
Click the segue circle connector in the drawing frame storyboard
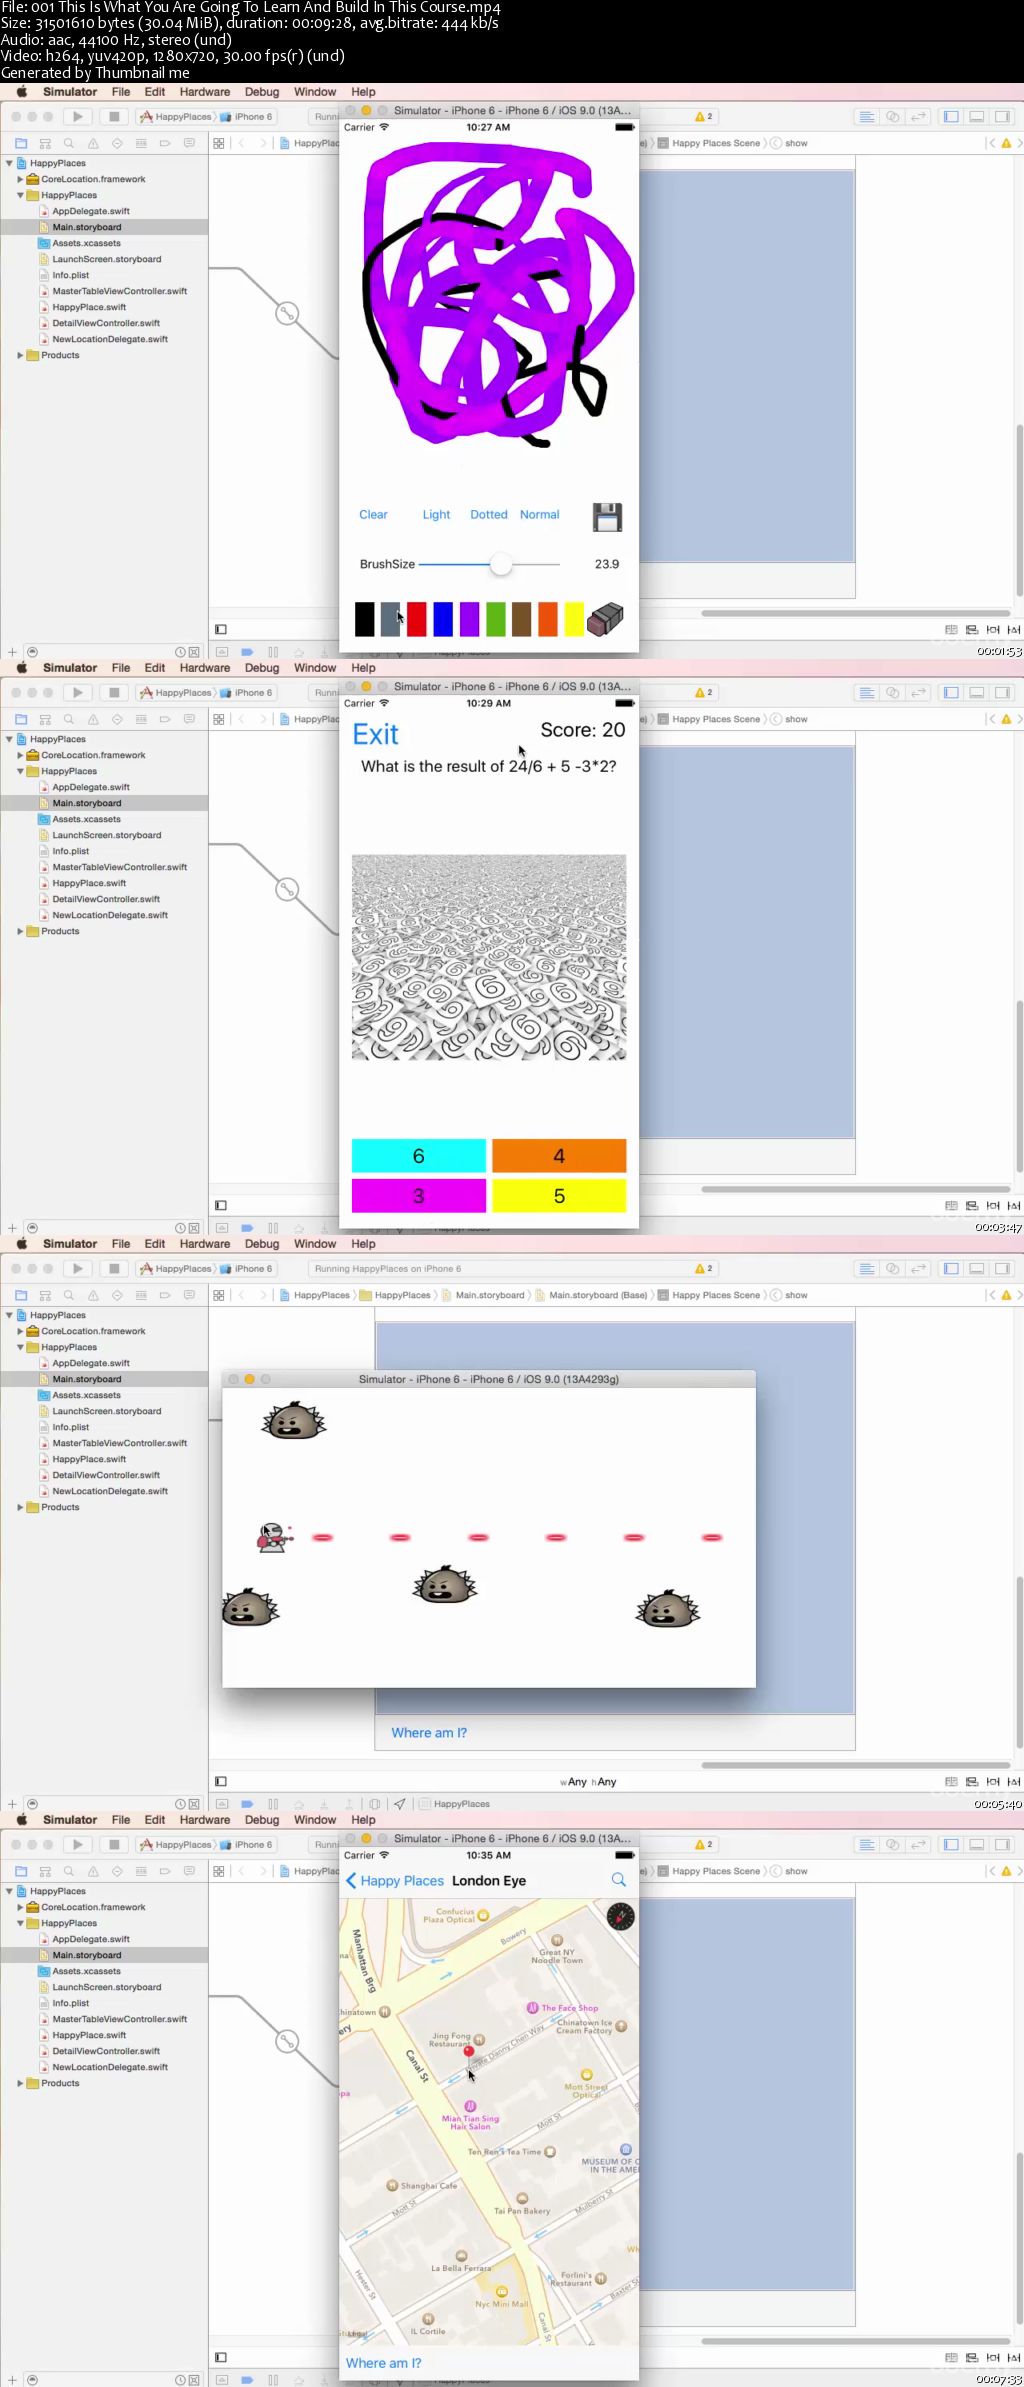(287, 313)
